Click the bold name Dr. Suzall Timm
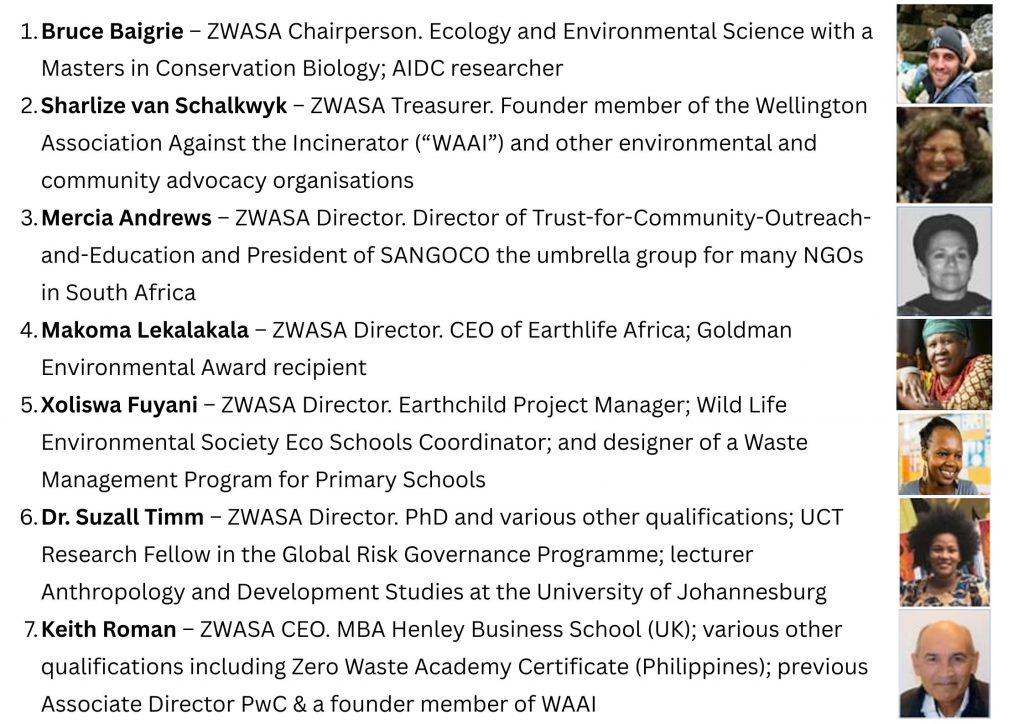Screen dimensions: 1024x724 coord(123,517)
